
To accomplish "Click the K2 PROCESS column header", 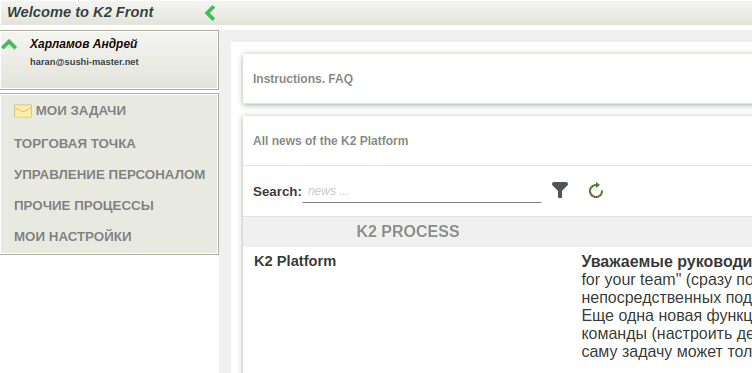I will point(408,232).
